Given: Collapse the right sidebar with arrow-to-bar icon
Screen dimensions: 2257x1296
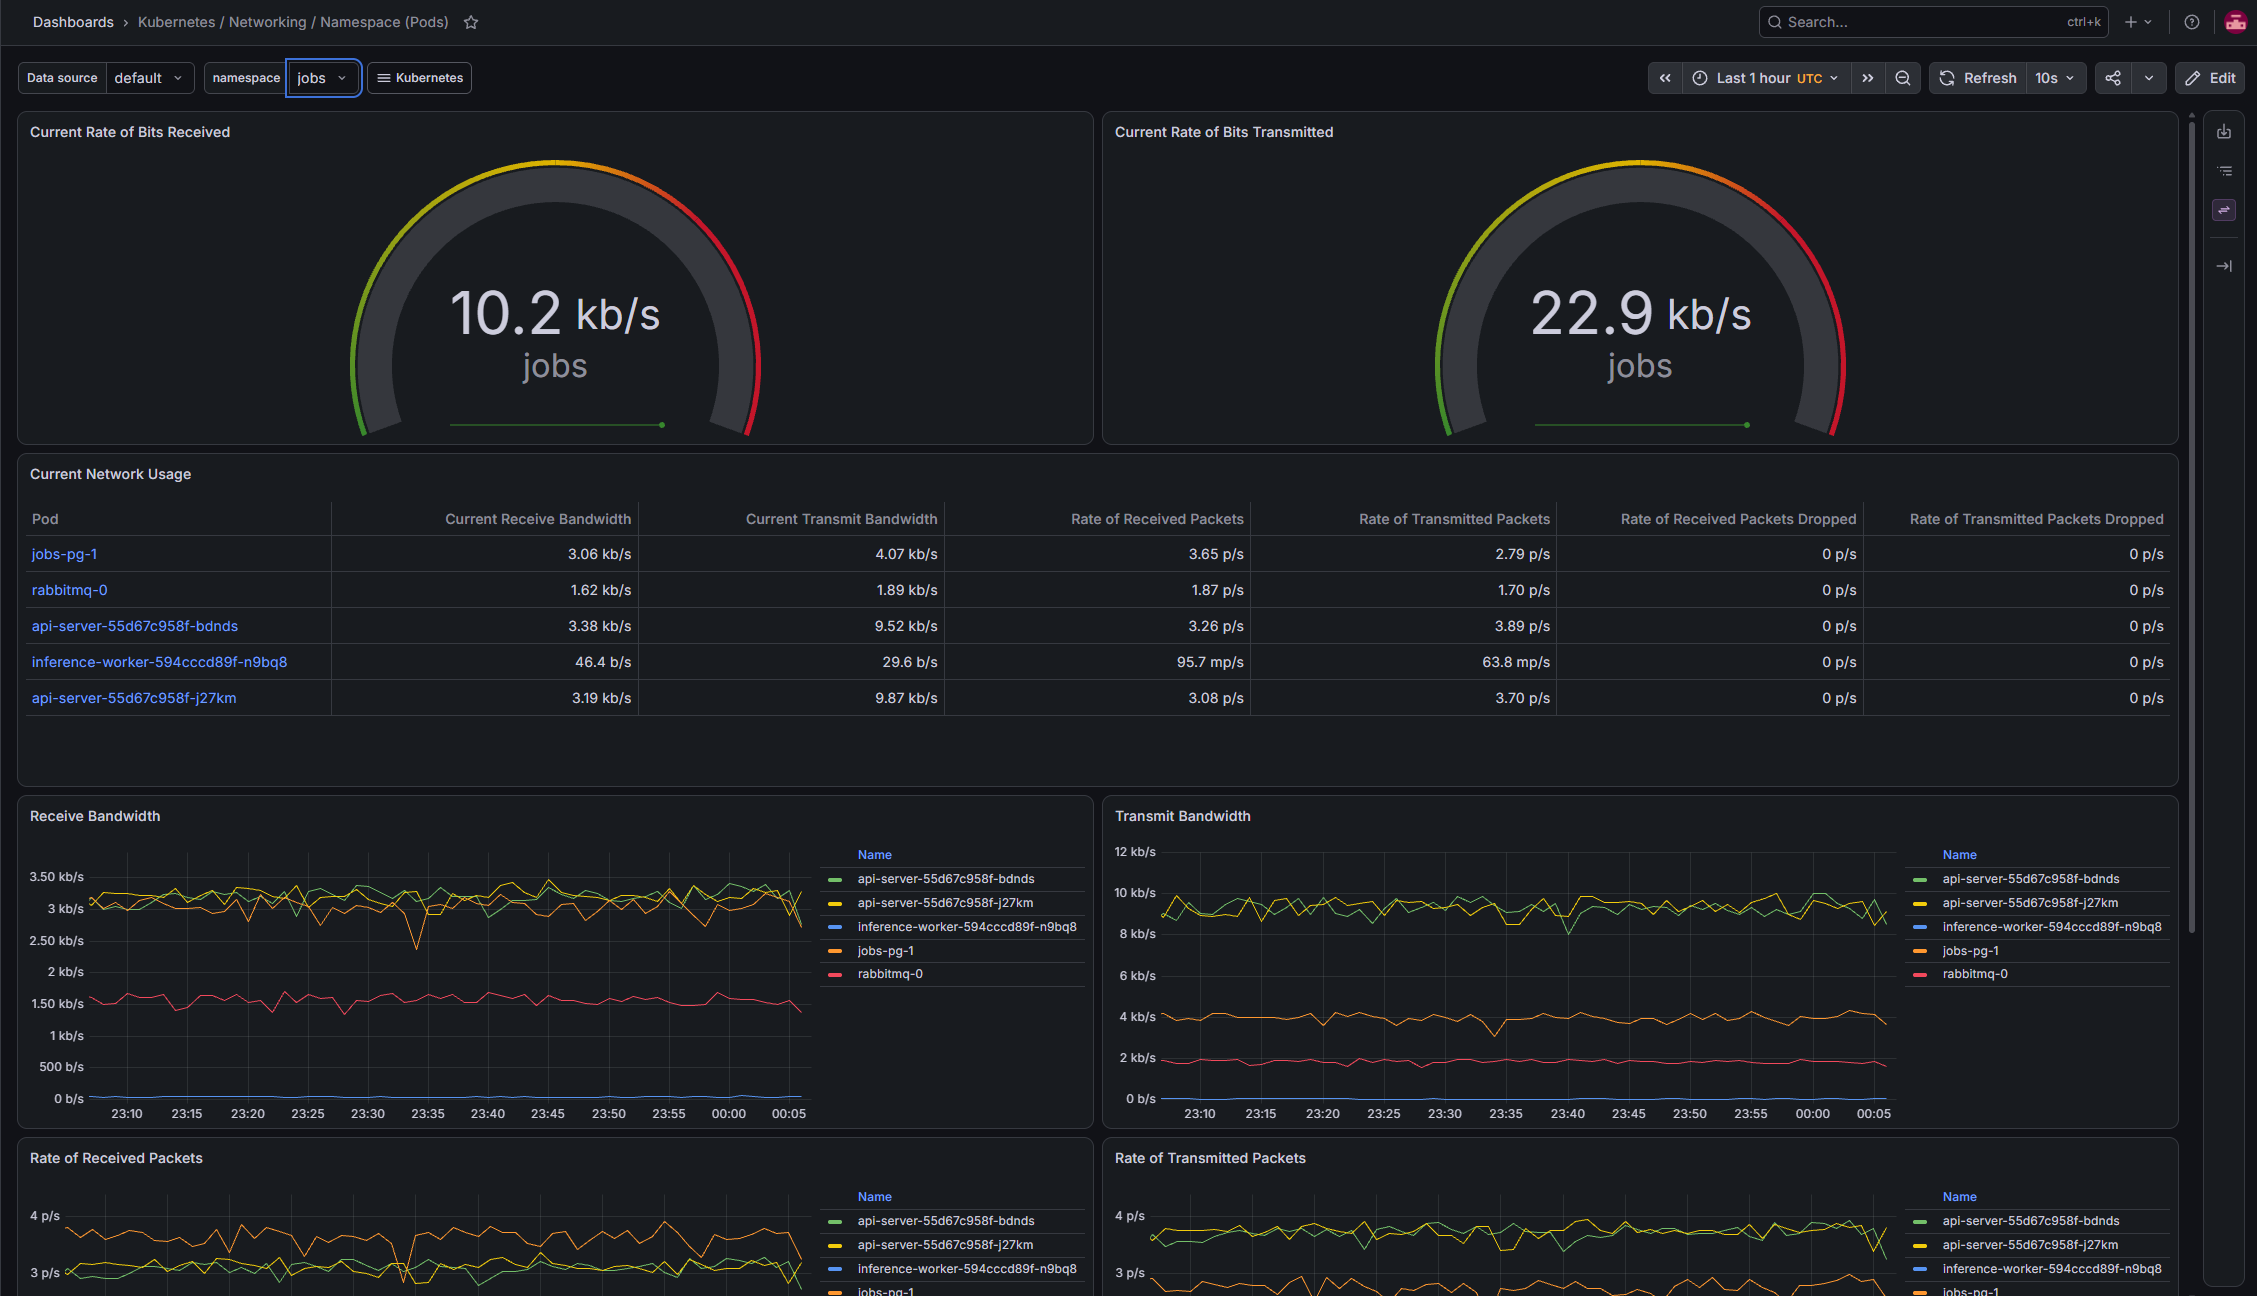Looking at the screenshot, I should (x=2224, y=266).
